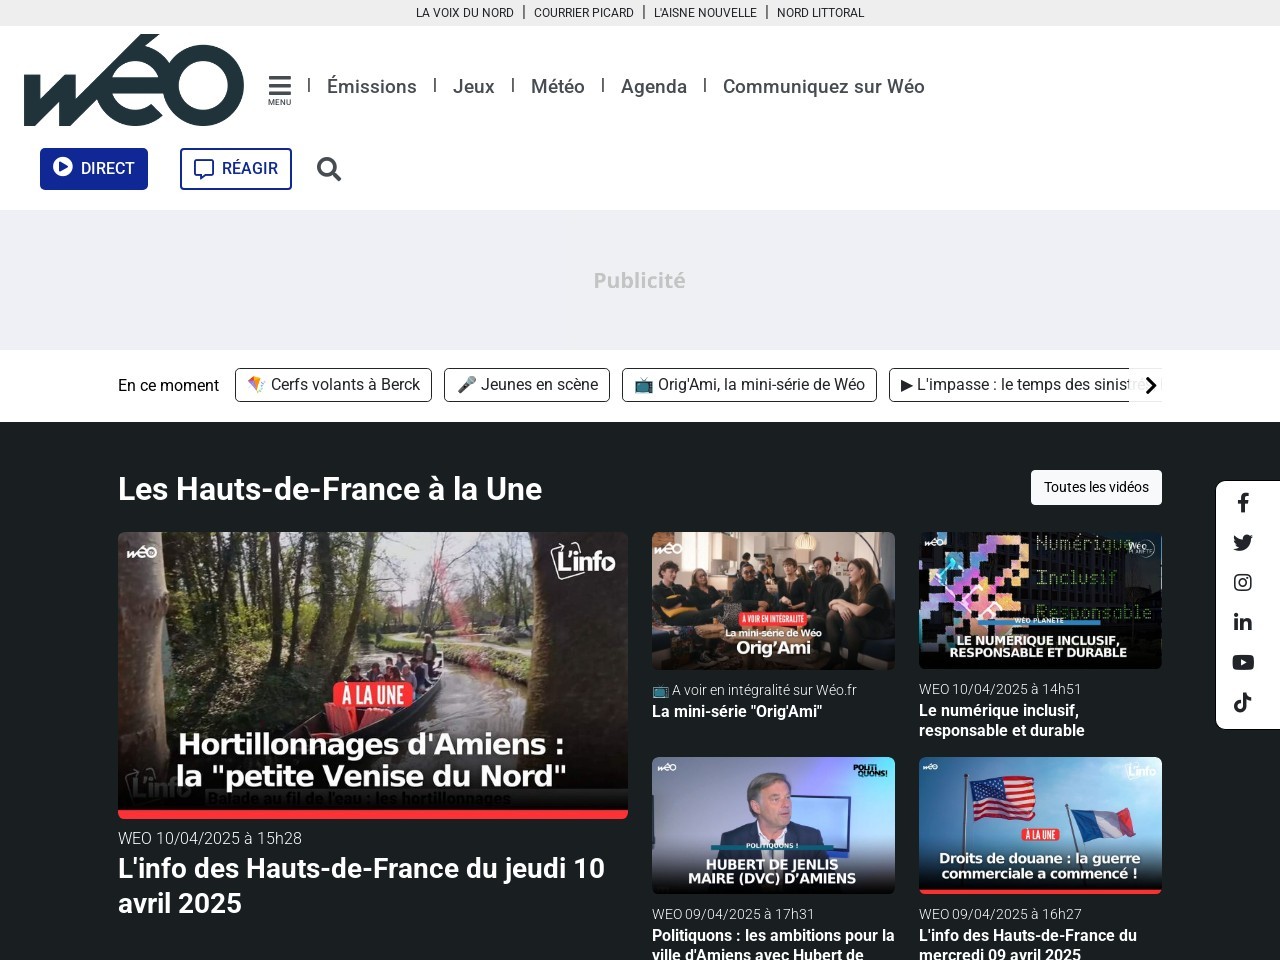The image size is (1280, 960).
Task: Open the Émissions menu
Action: point(372,86)
